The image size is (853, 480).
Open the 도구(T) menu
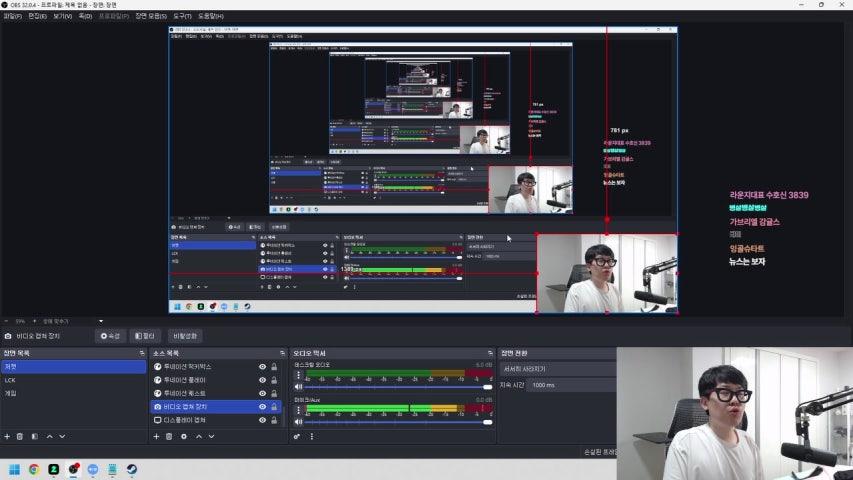(182, 16)
